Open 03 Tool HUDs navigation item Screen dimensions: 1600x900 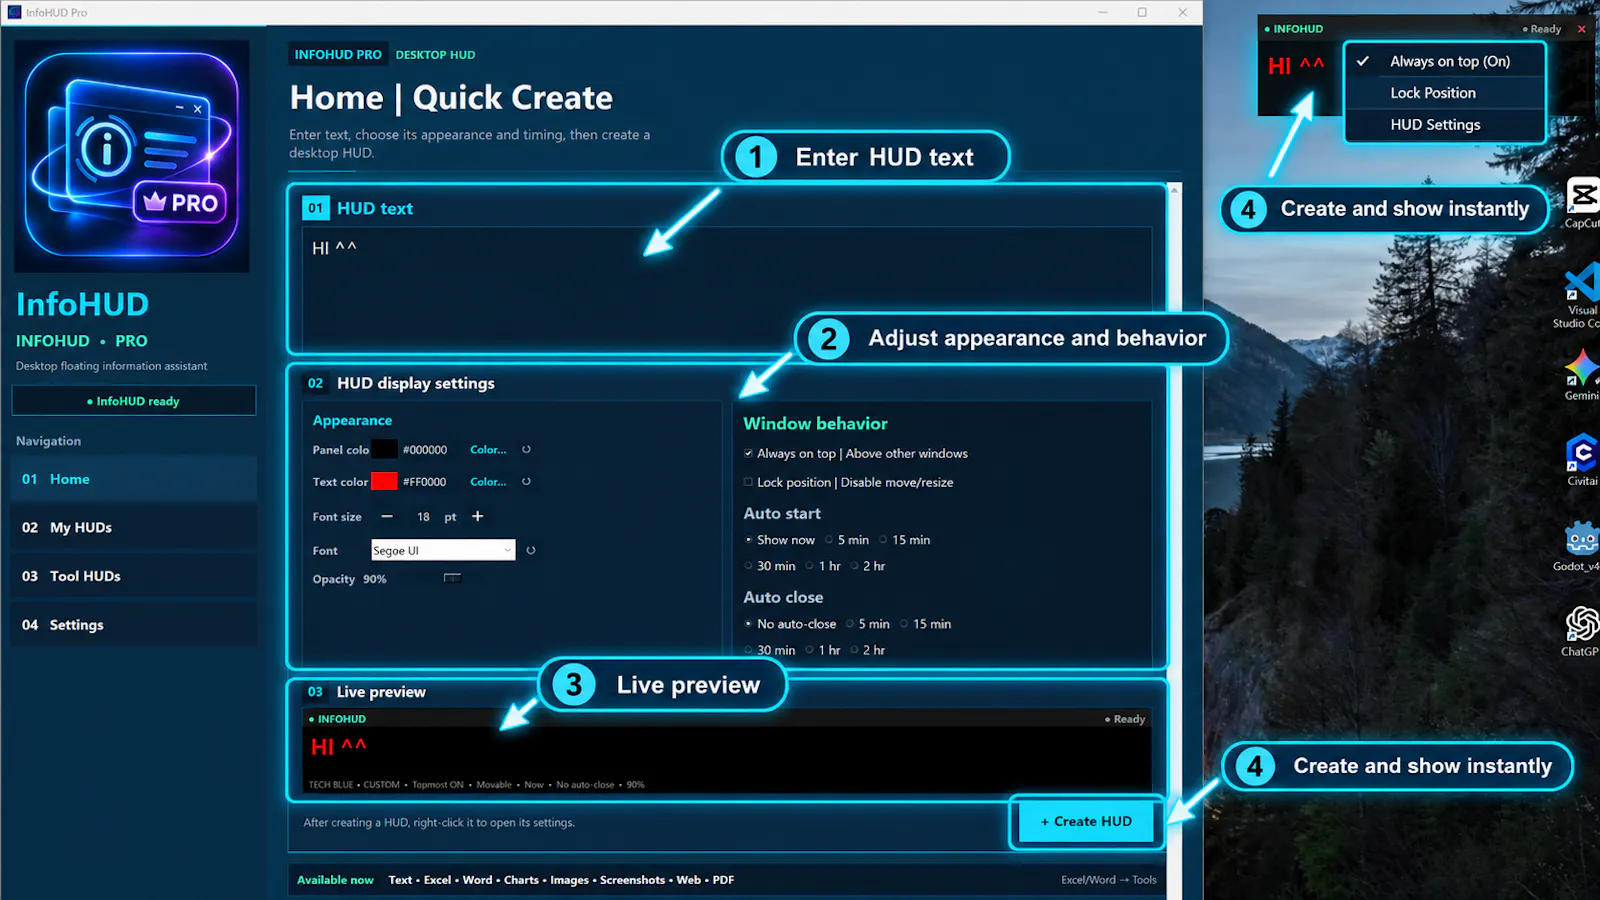point(134,576)
